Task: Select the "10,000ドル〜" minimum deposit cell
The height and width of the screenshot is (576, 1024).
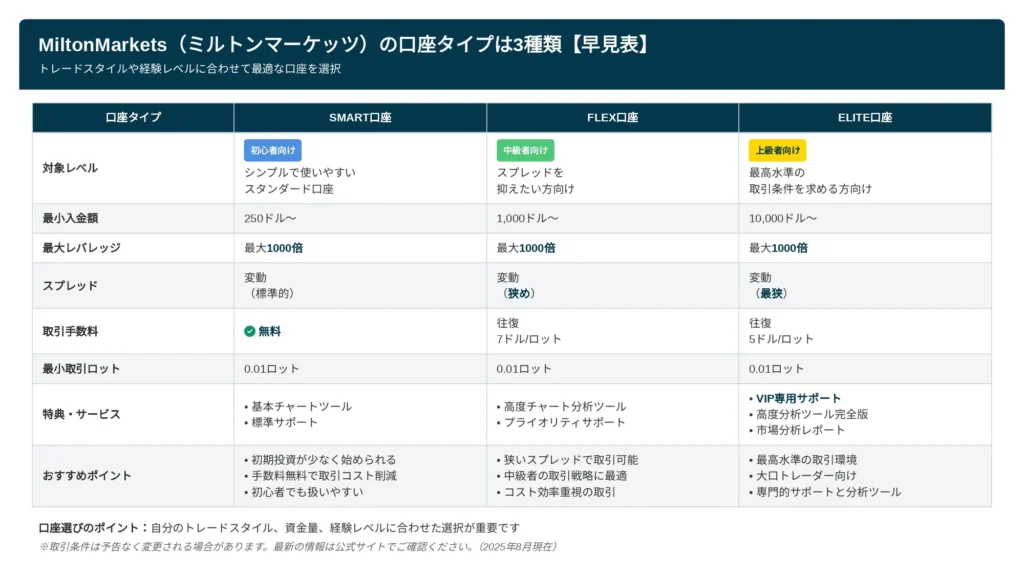Action: [x=865, y=218]
